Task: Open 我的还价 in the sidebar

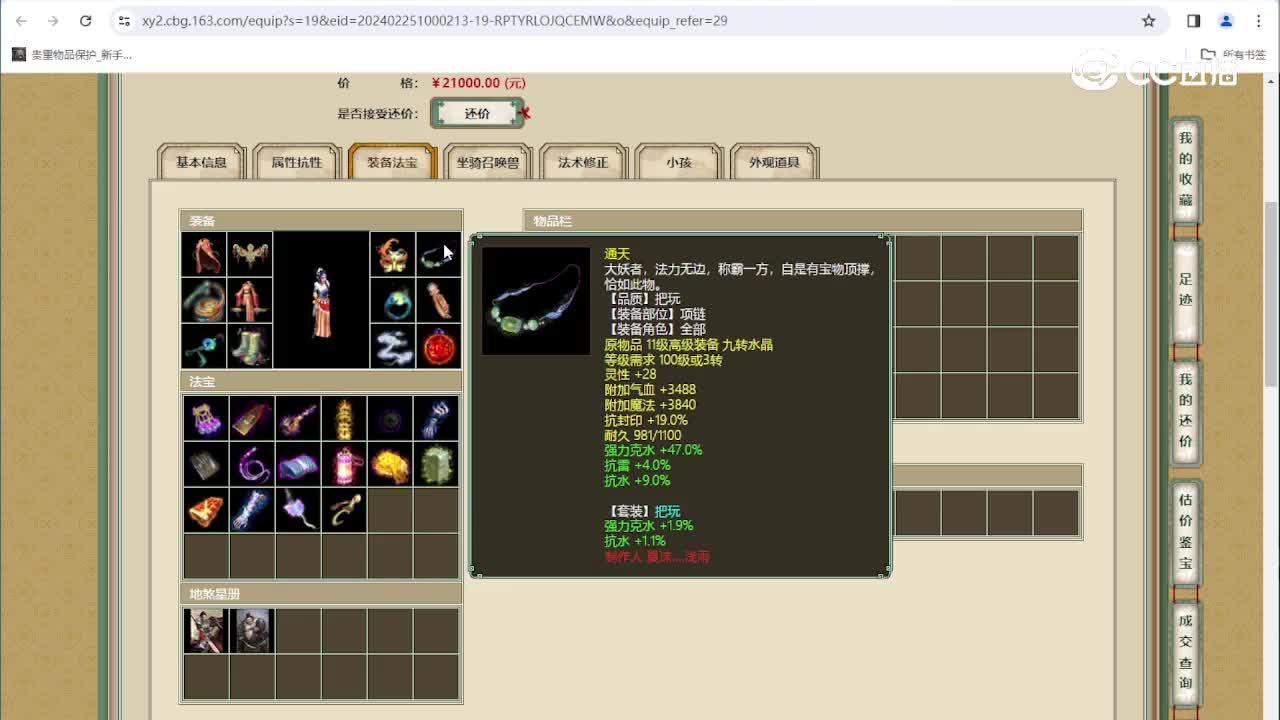Action: click(x=1185, y=411)
